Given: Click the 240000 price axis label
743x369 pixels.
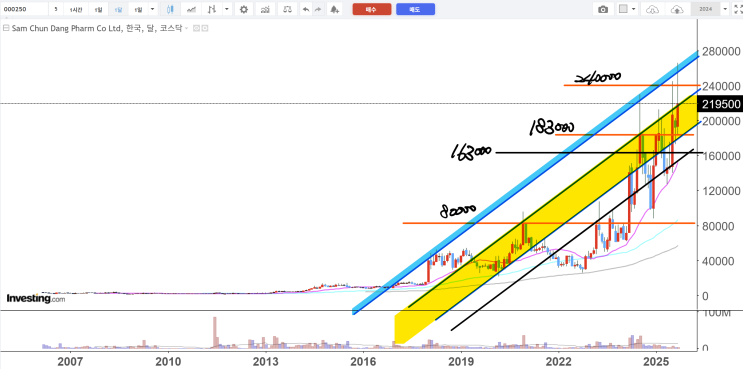Looking at the screenshot, I should (x=721, y=86).
